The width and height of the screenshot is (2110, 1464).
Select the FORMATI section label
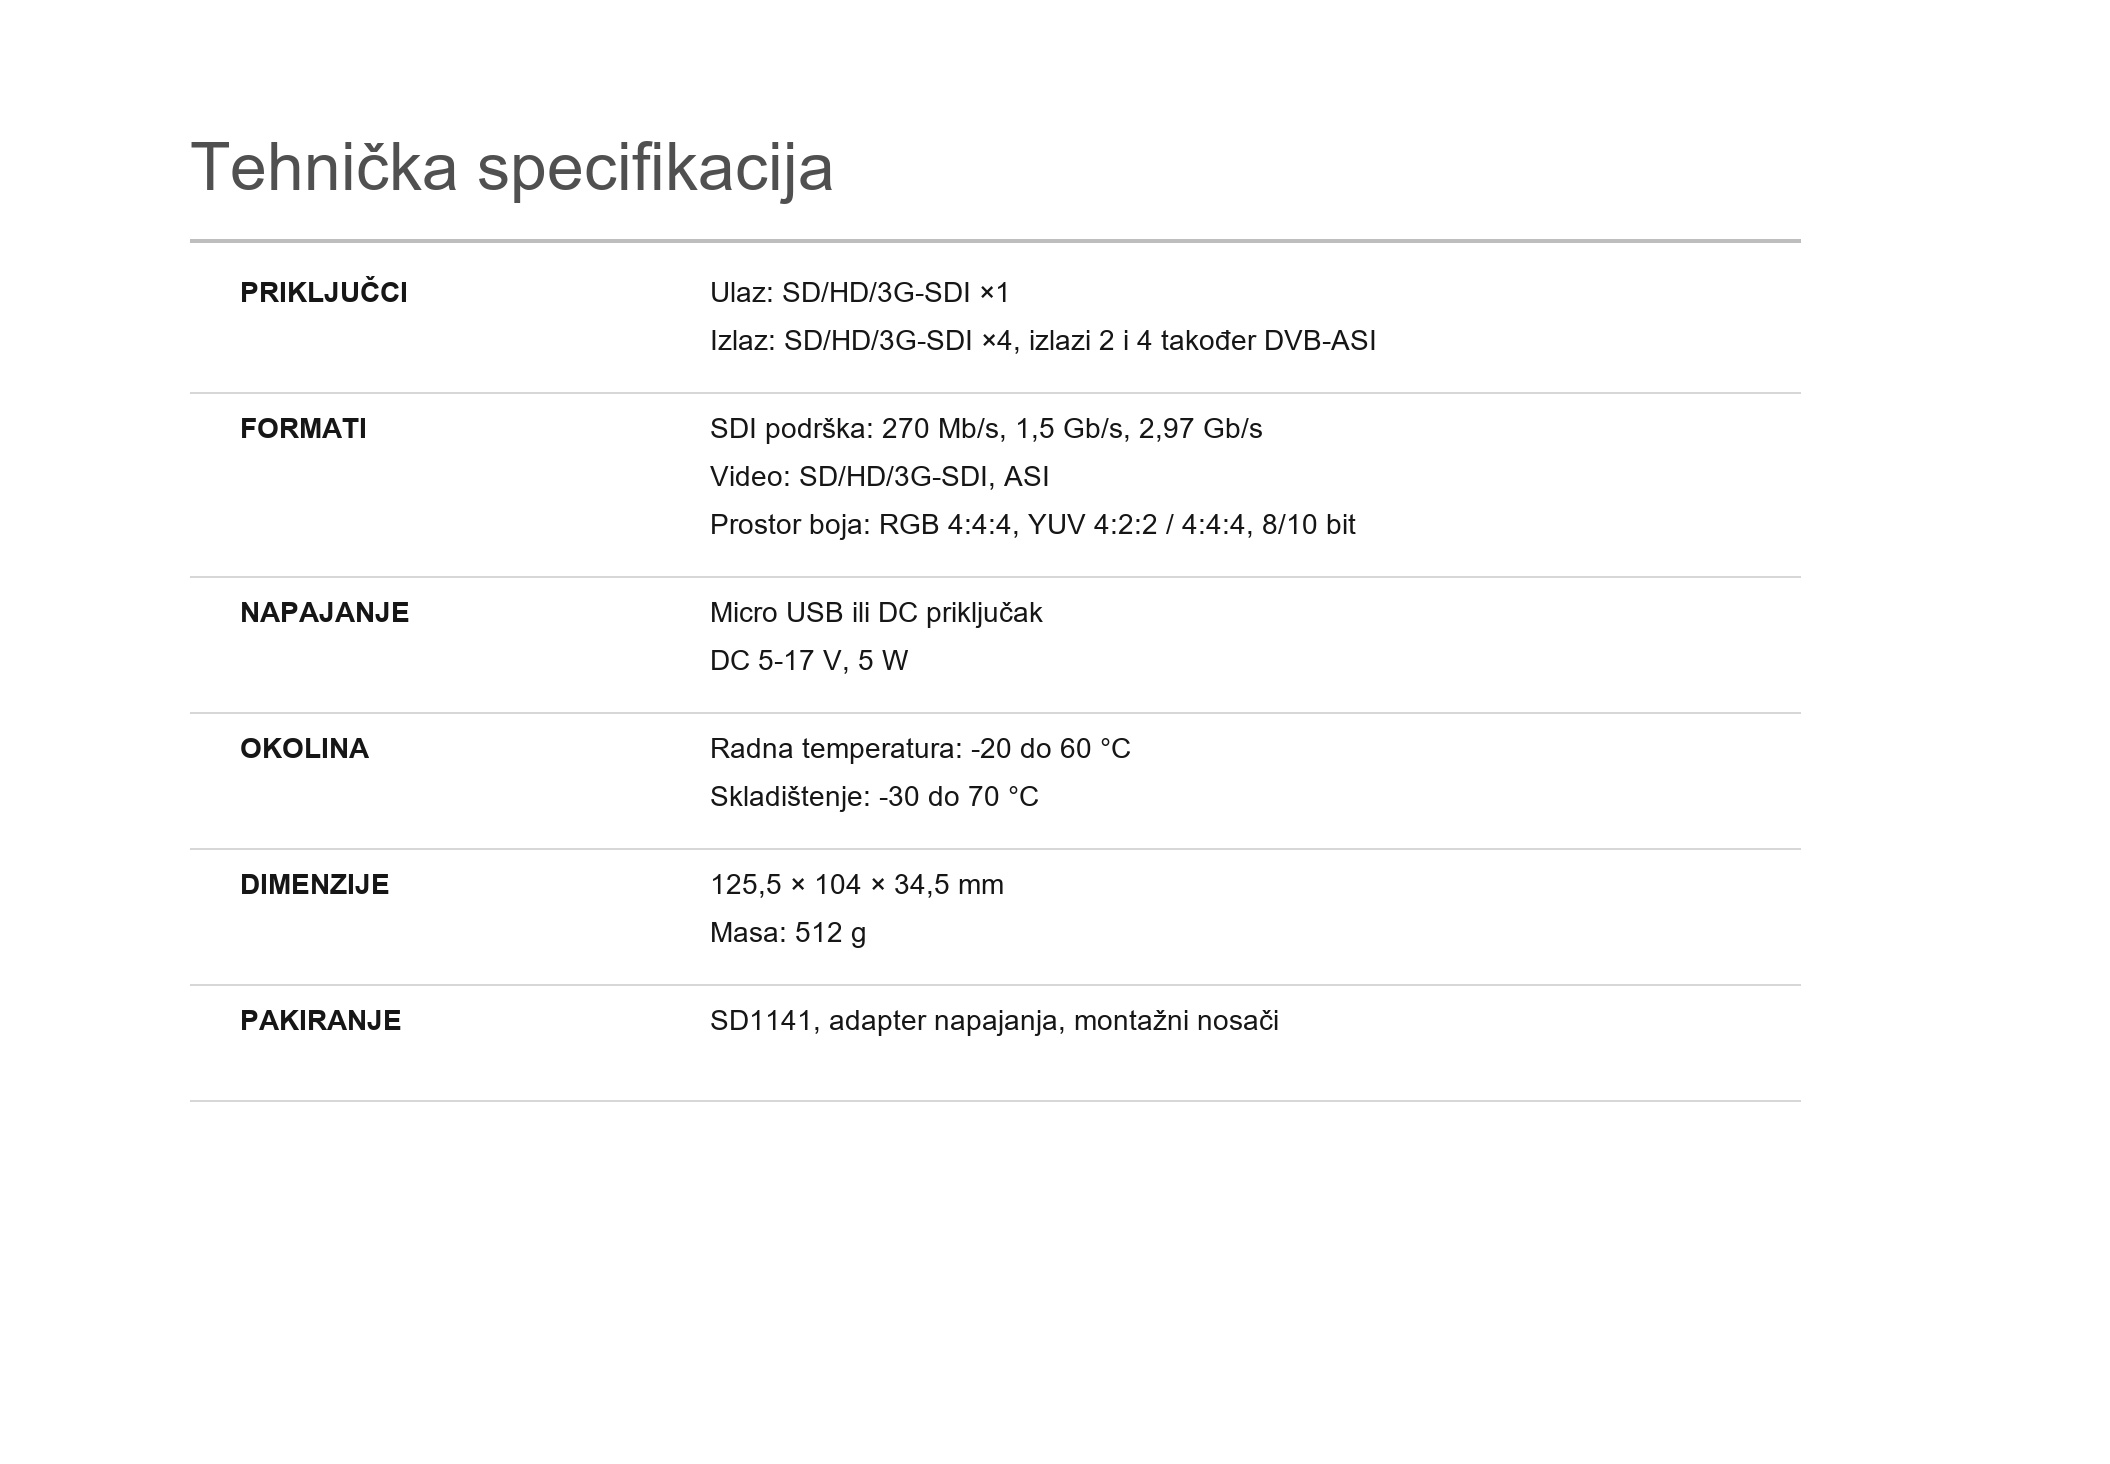pyautogui.click(x=303, y=429)
